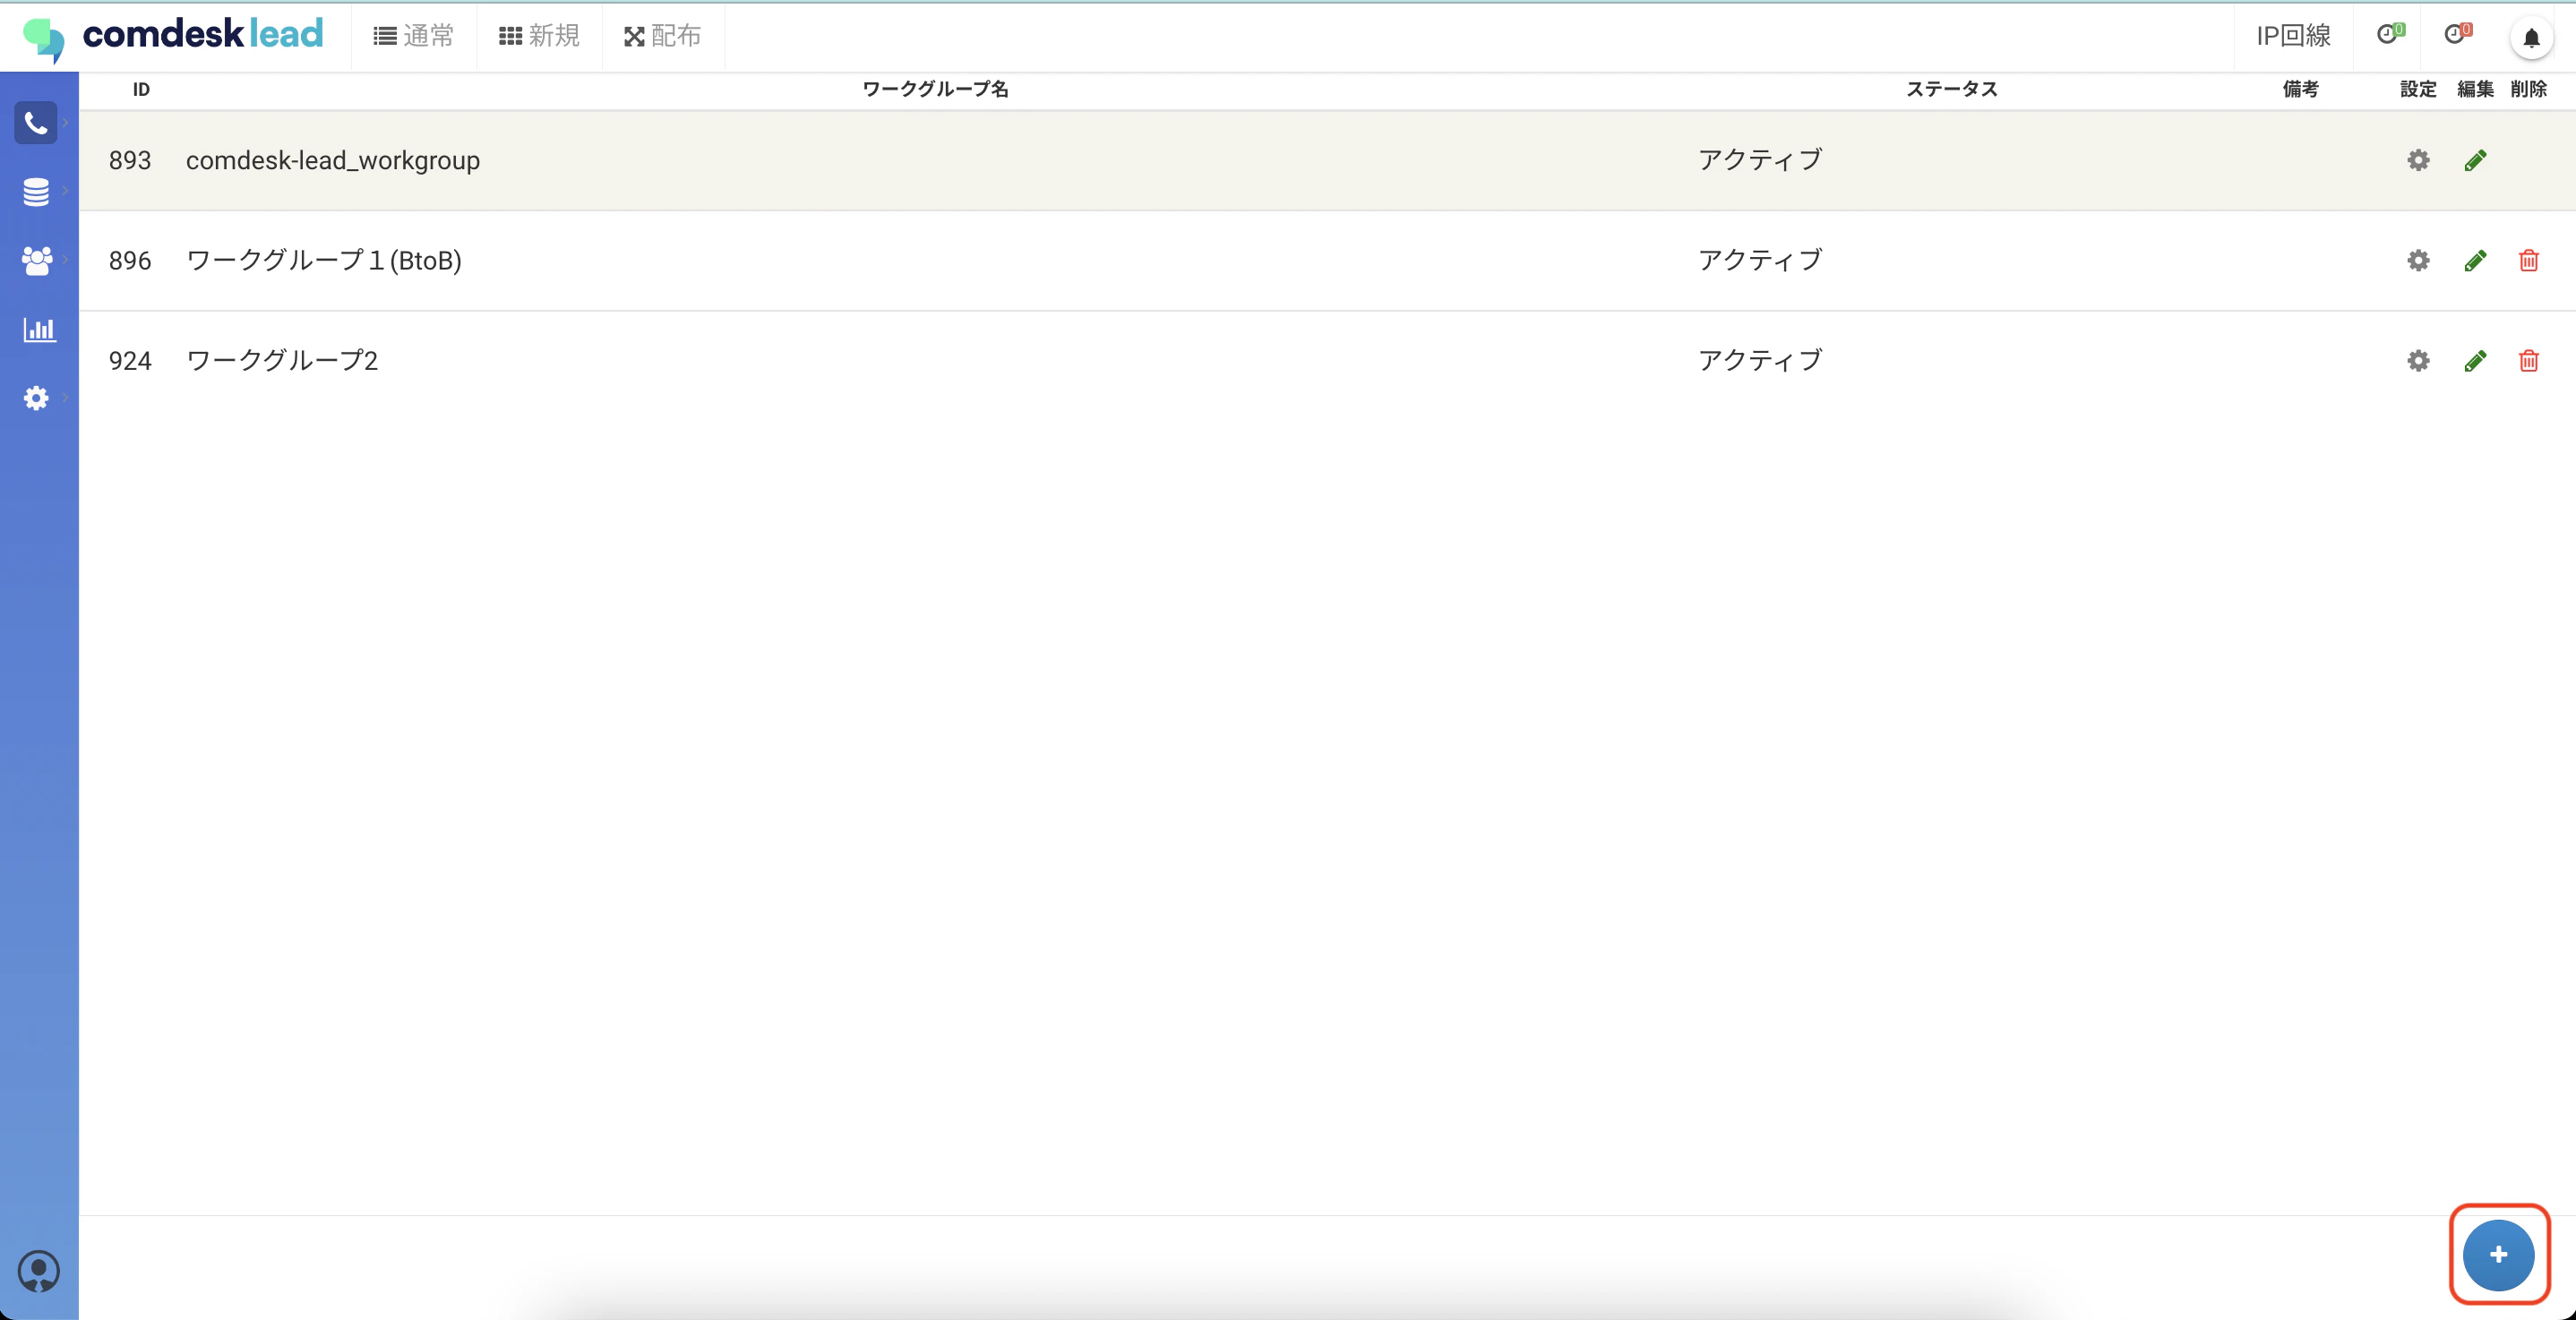Open the database menu in the sidebar

(x=36, y=191)
